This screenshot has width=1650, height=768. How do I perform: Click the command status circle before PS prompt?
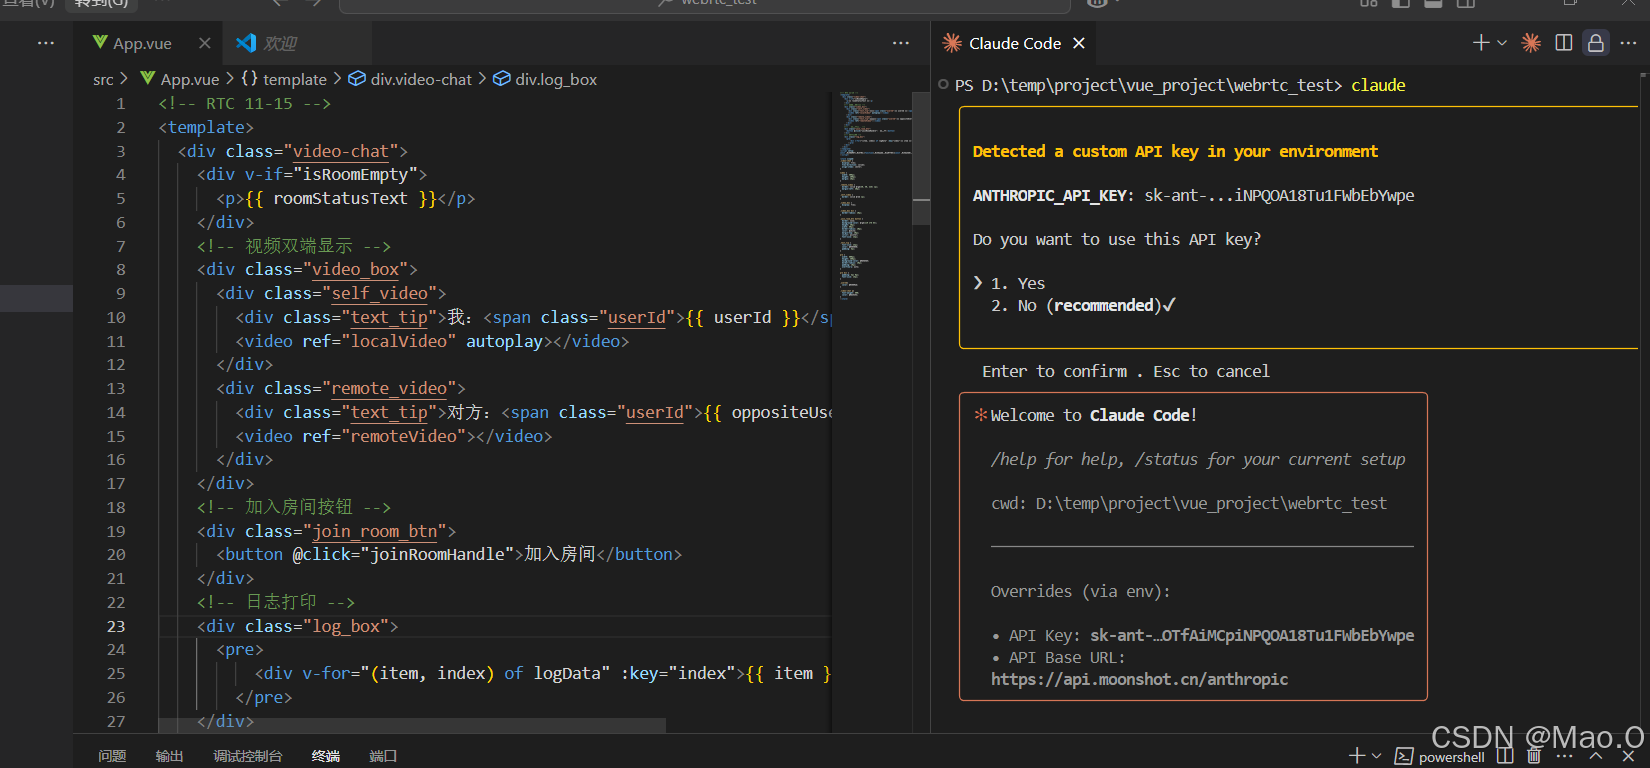944,85
